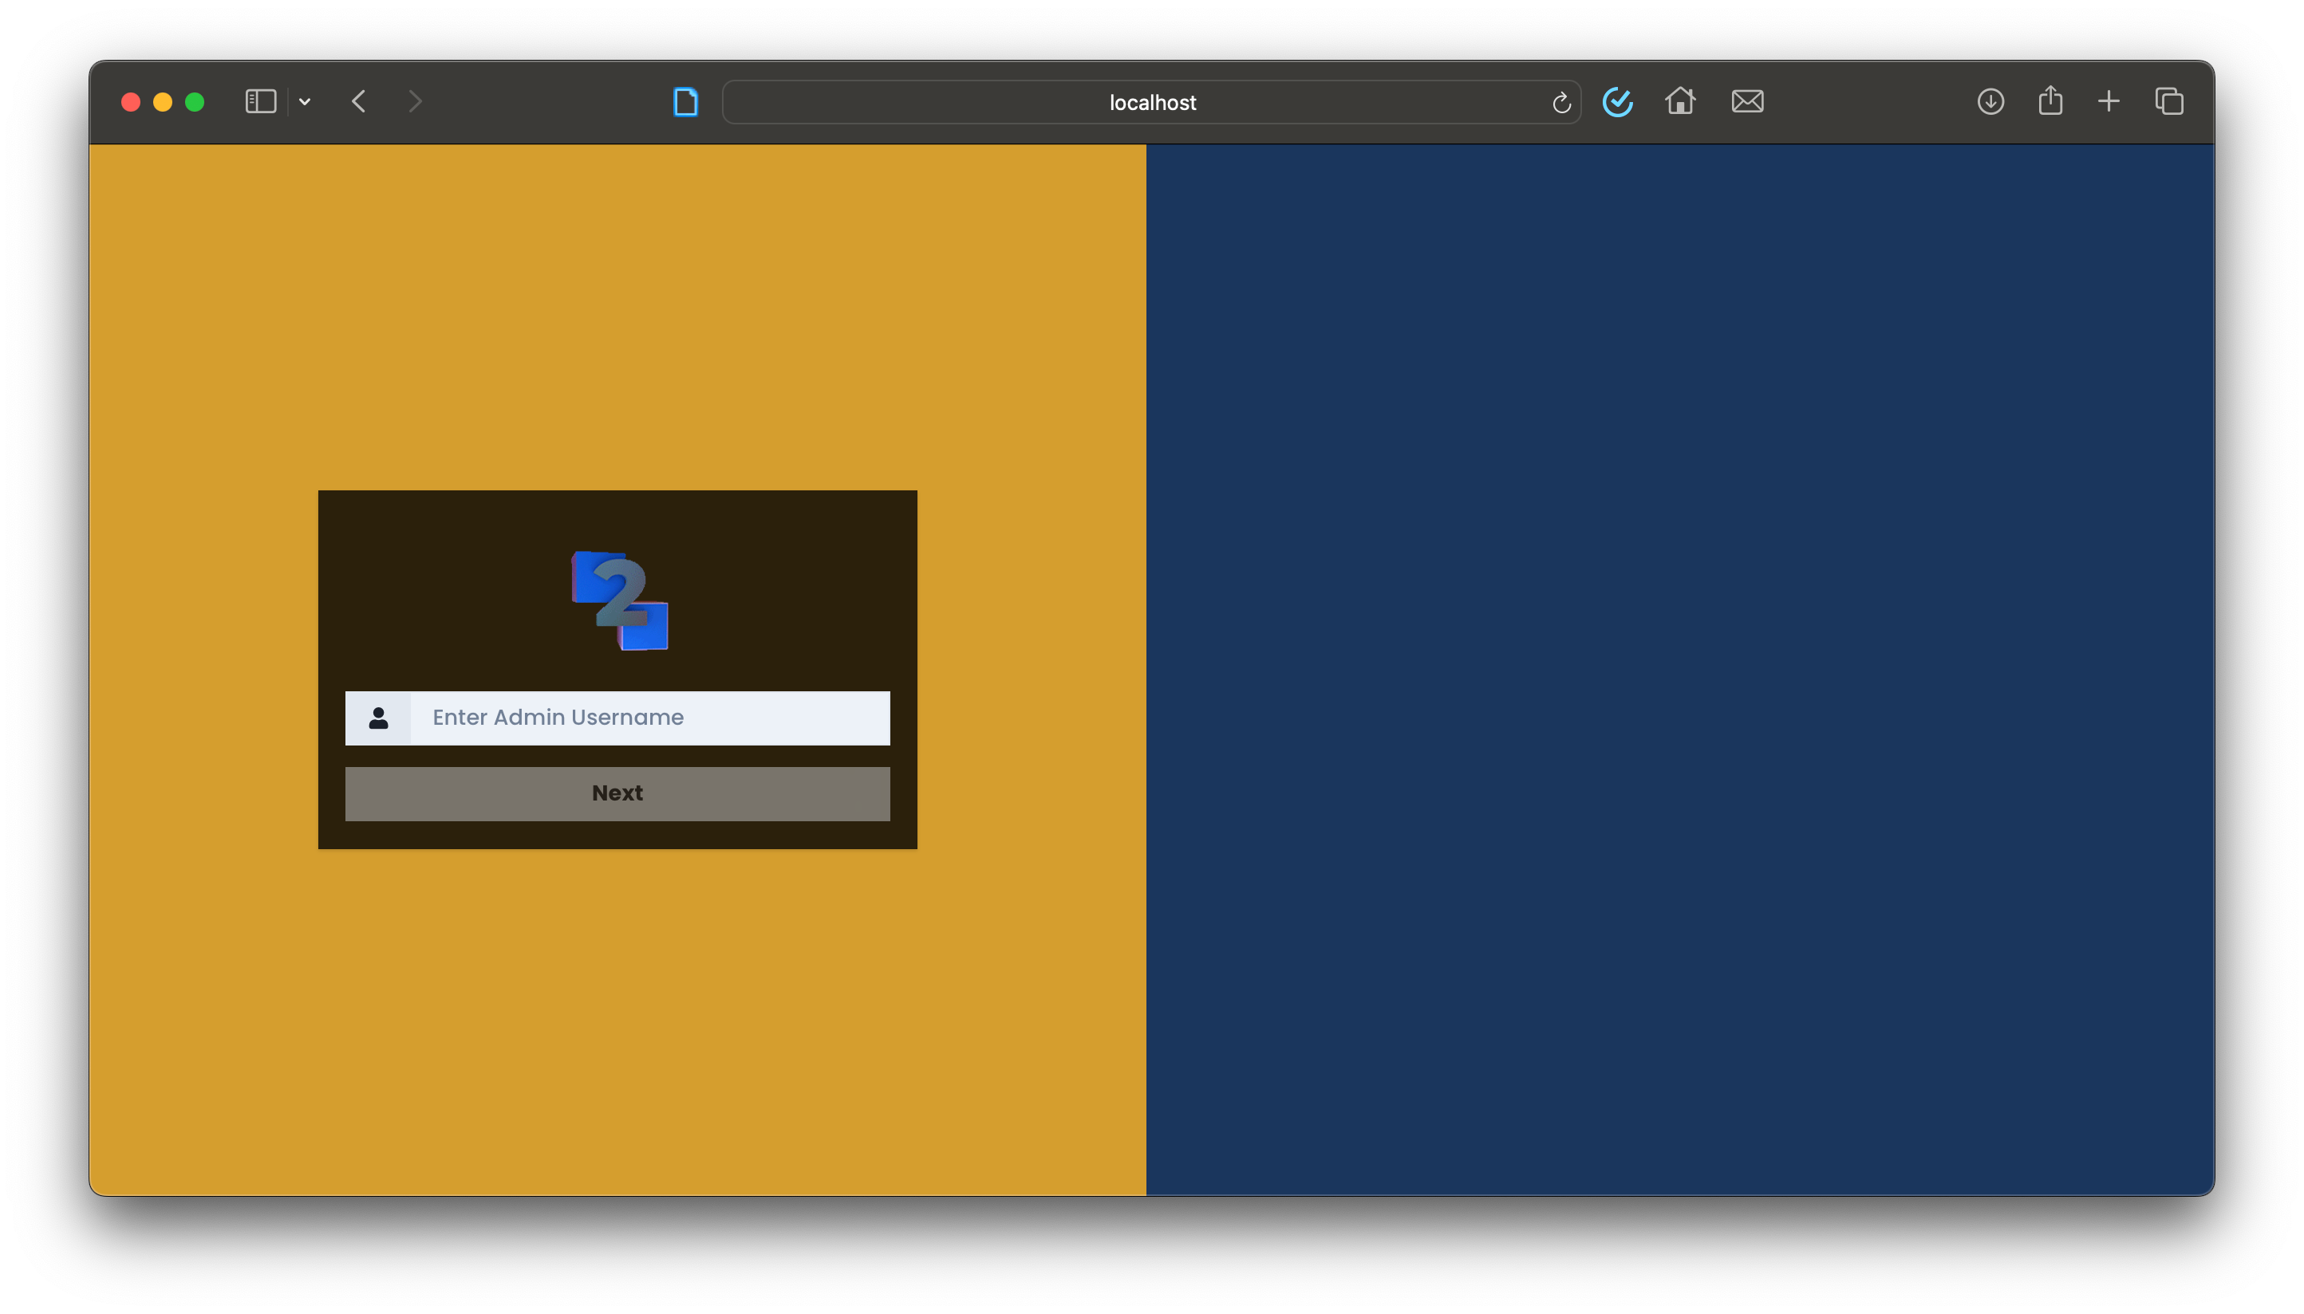Click the localhost address bar
The image size is (2304, 1314).
tap(1151, 102)
